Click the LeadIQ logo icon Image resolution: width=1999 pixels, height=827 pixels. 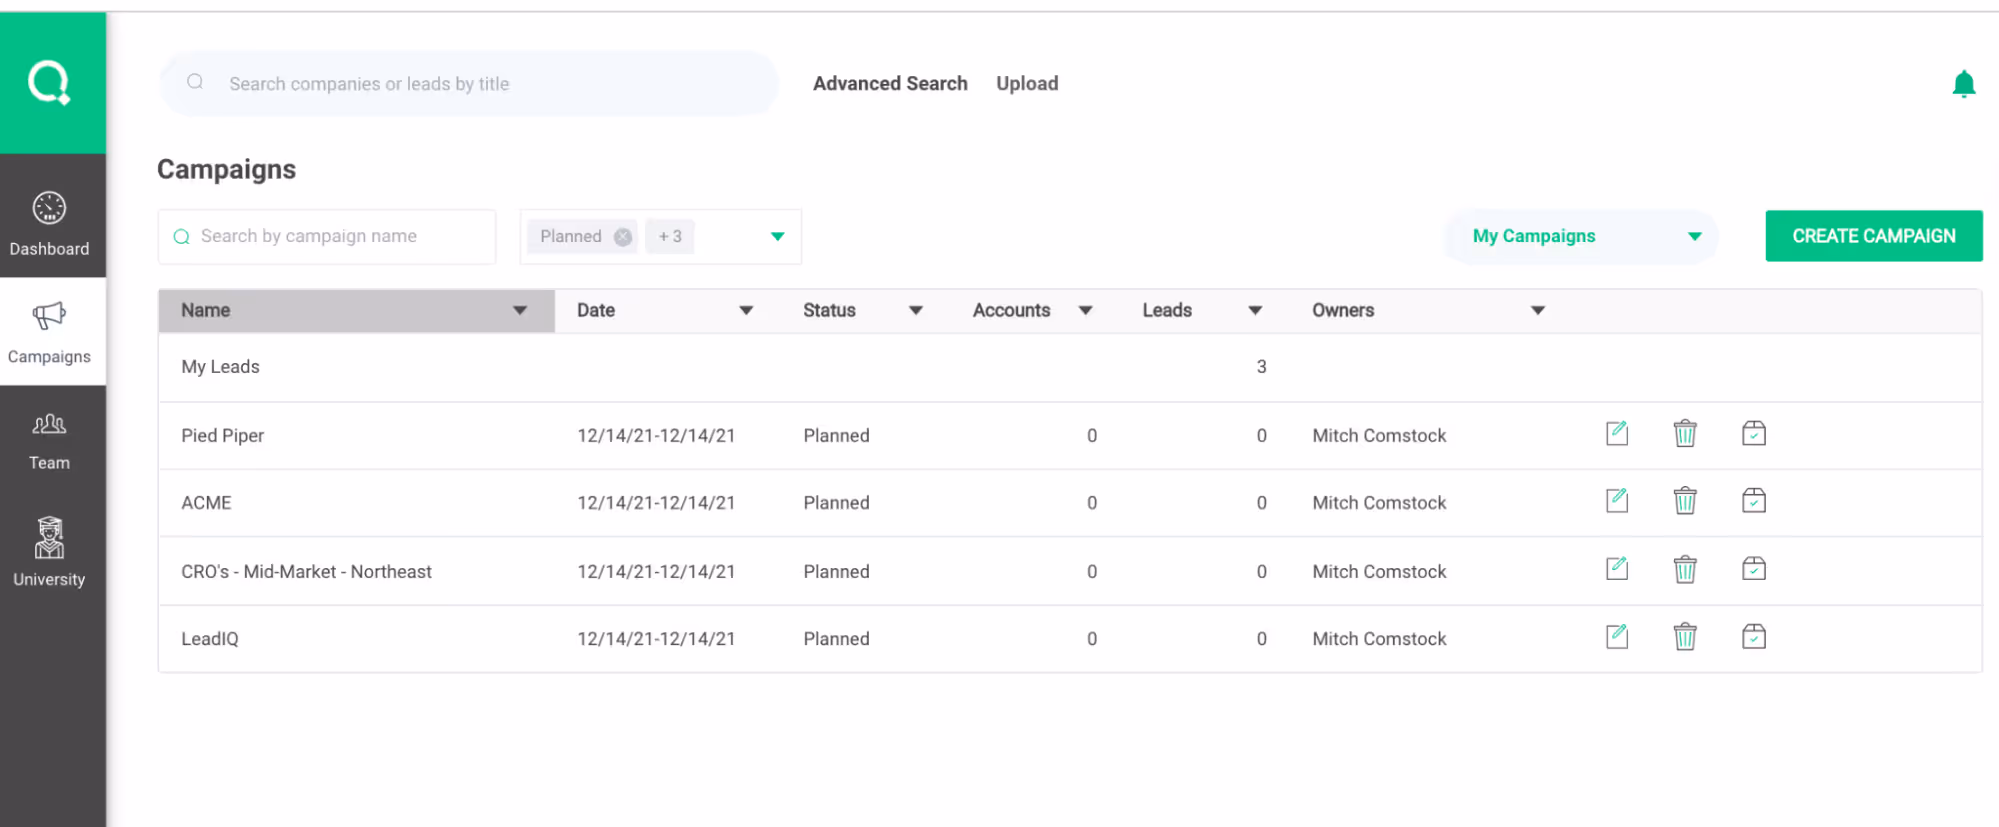(x=49, y=82)
